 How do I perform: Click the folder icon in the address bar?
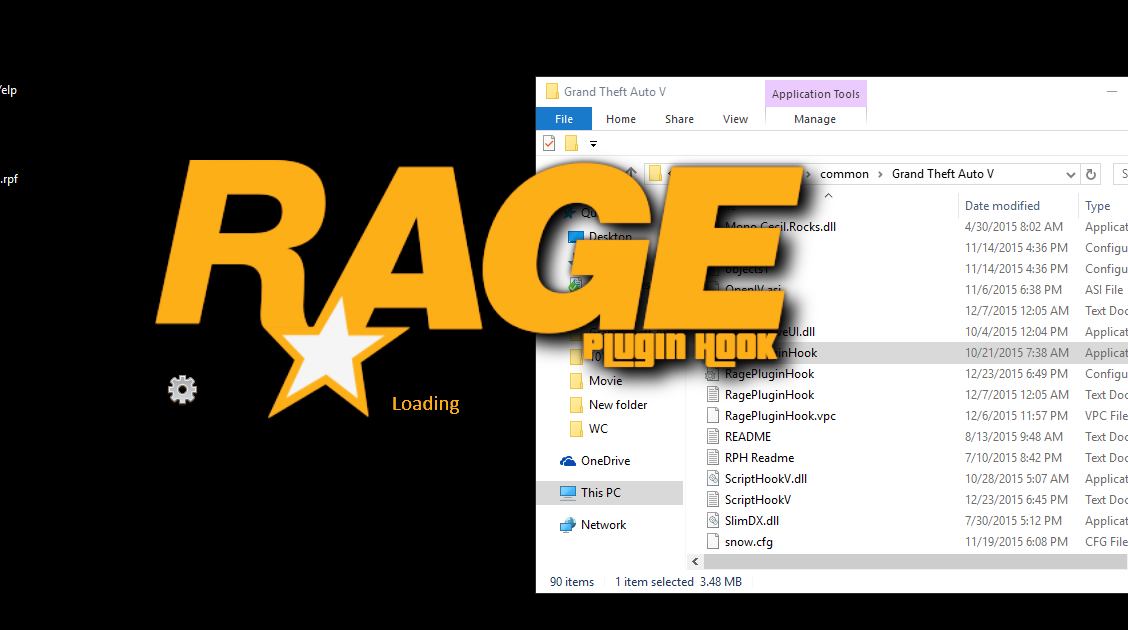tap(655, 173)
